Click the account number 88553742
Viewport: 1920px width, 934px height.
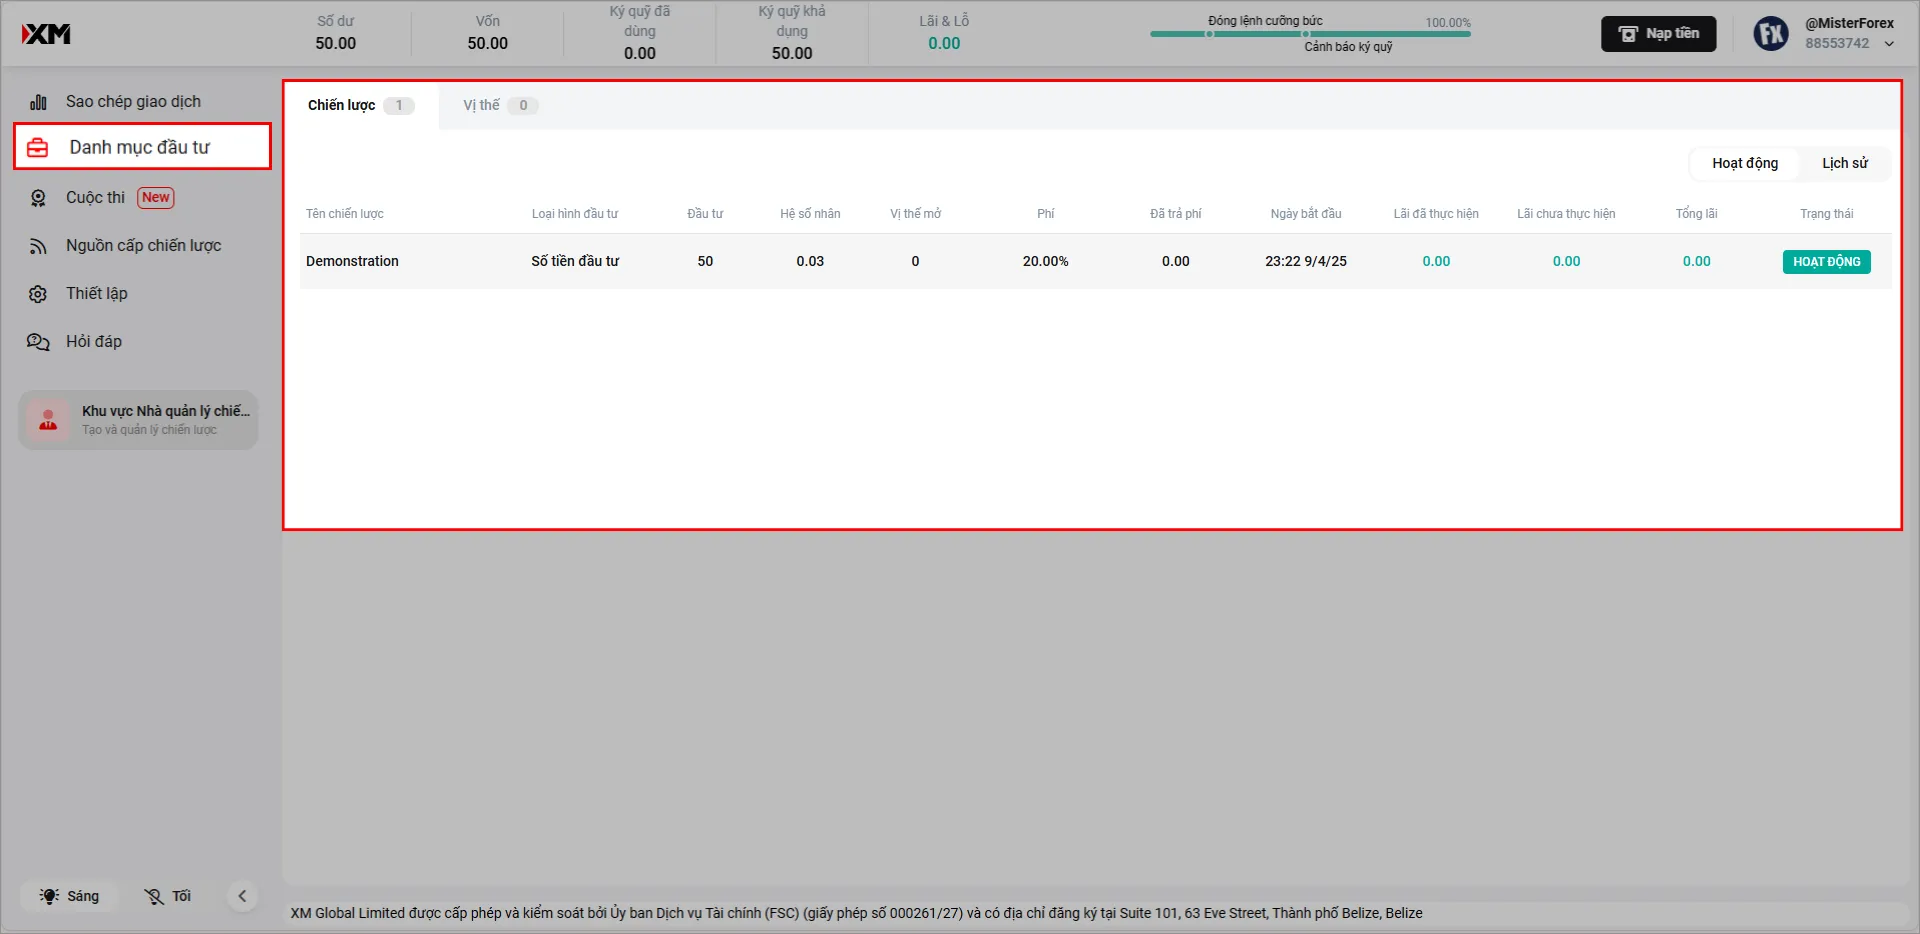1837,44
